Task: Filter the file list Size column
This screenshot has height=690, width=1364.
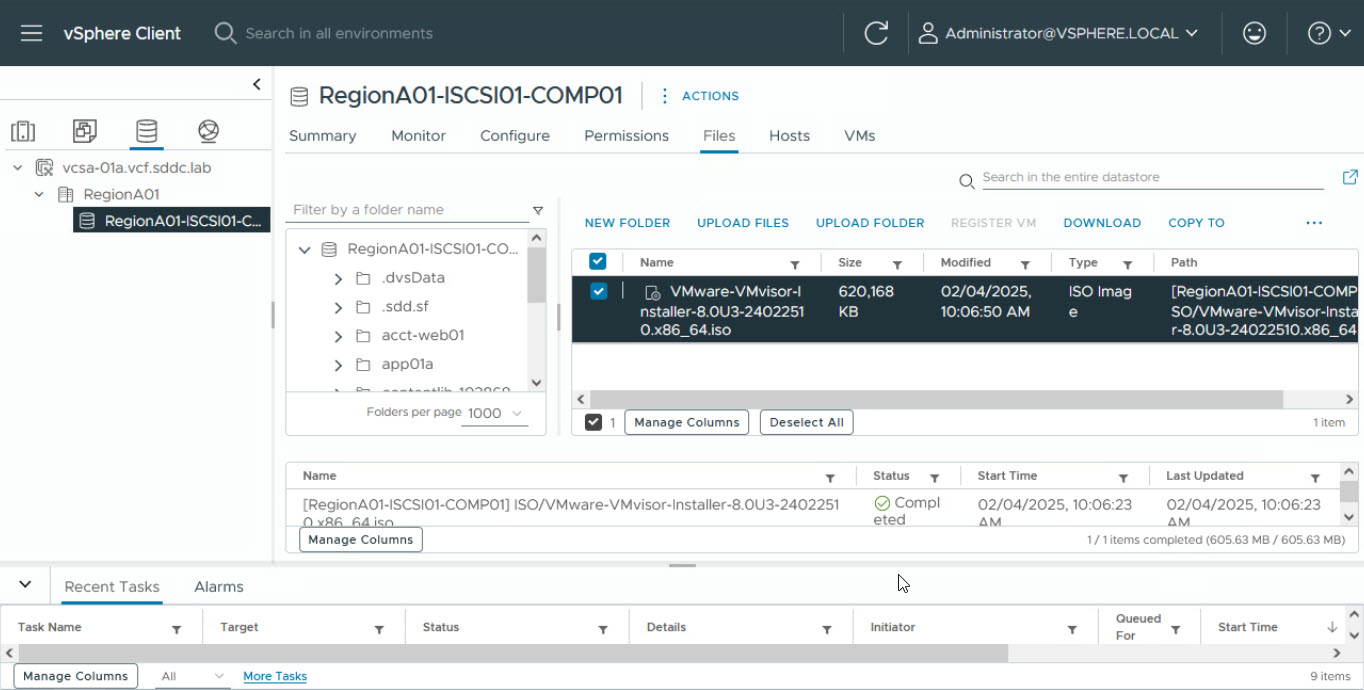Action: [x=898, y=264]
